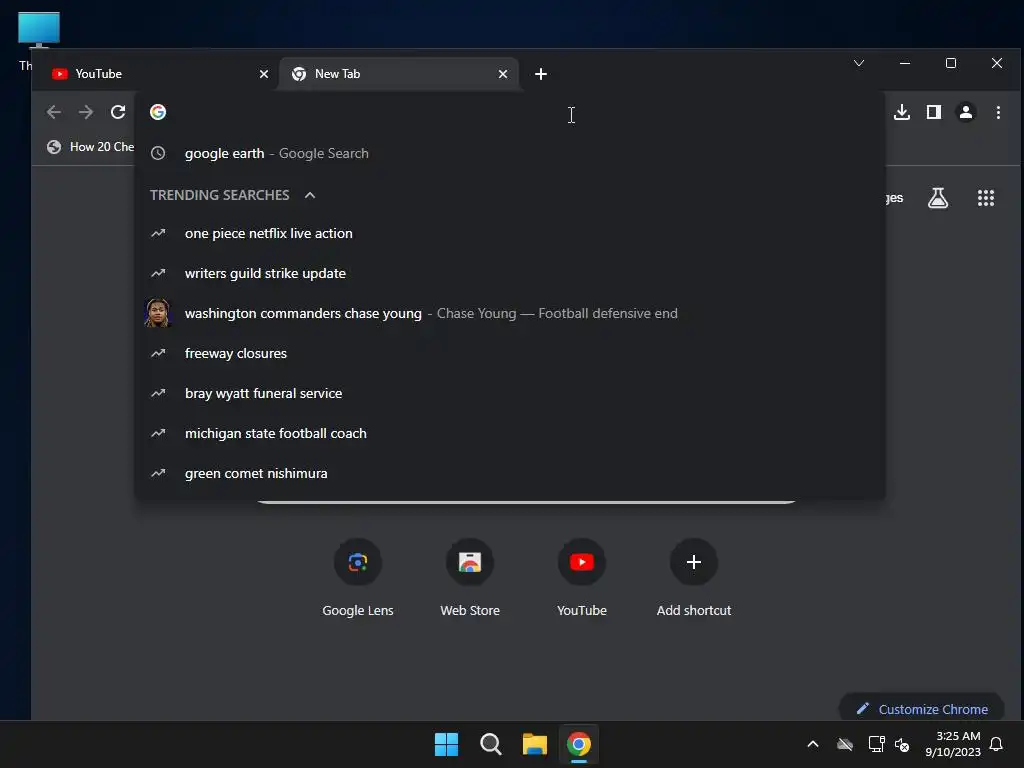
Task: Open Search Labs flask icon
Action: pyautogui.click(x=938, y=198)
